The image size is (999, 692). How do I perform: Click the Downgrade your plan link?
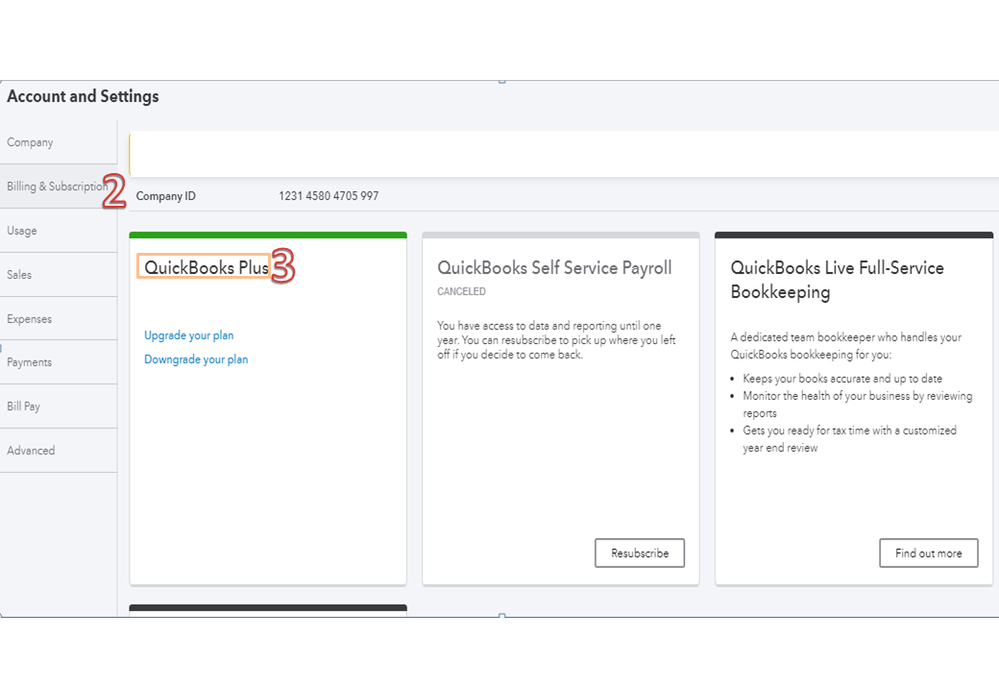[196, 360]
